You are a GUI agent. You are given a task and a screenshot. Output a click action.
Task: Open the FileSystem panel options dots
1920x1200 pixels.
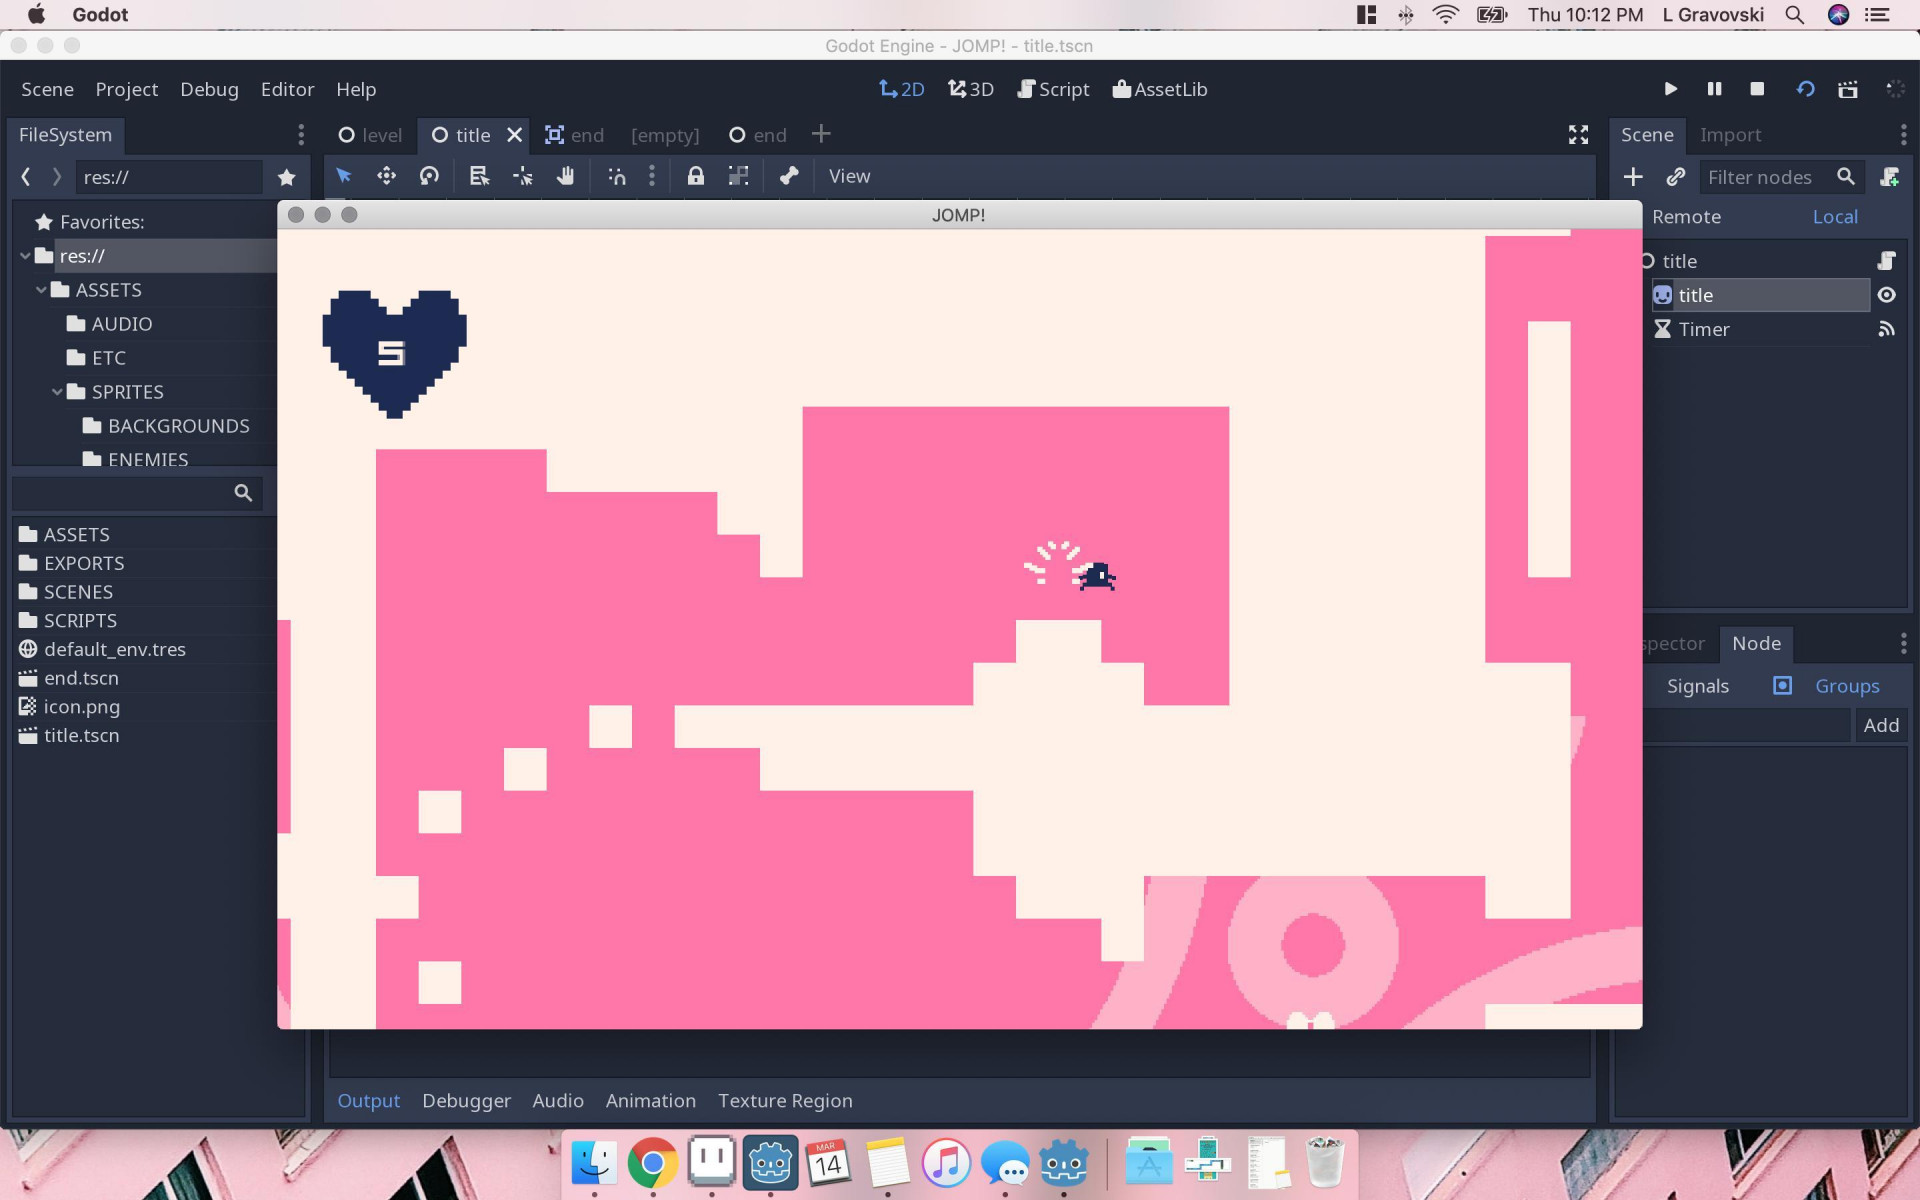[x=300, y=135]
